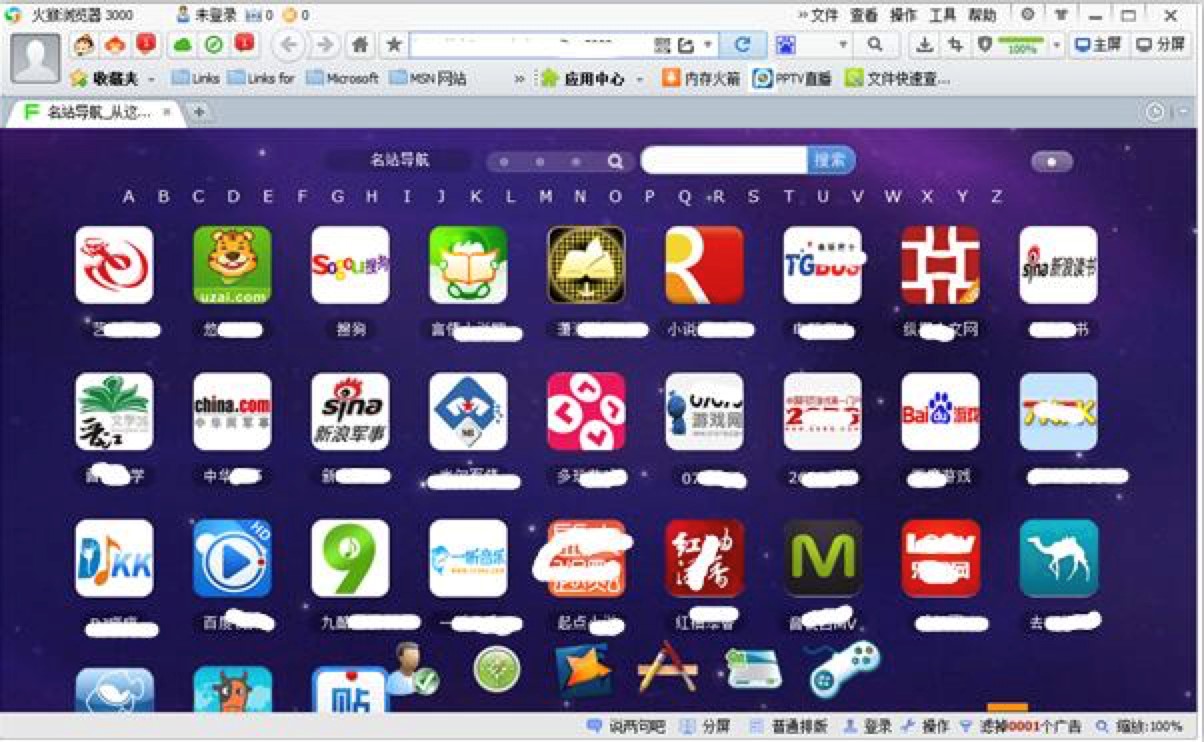Click the 搜索 search button

(x=830, y=160)
